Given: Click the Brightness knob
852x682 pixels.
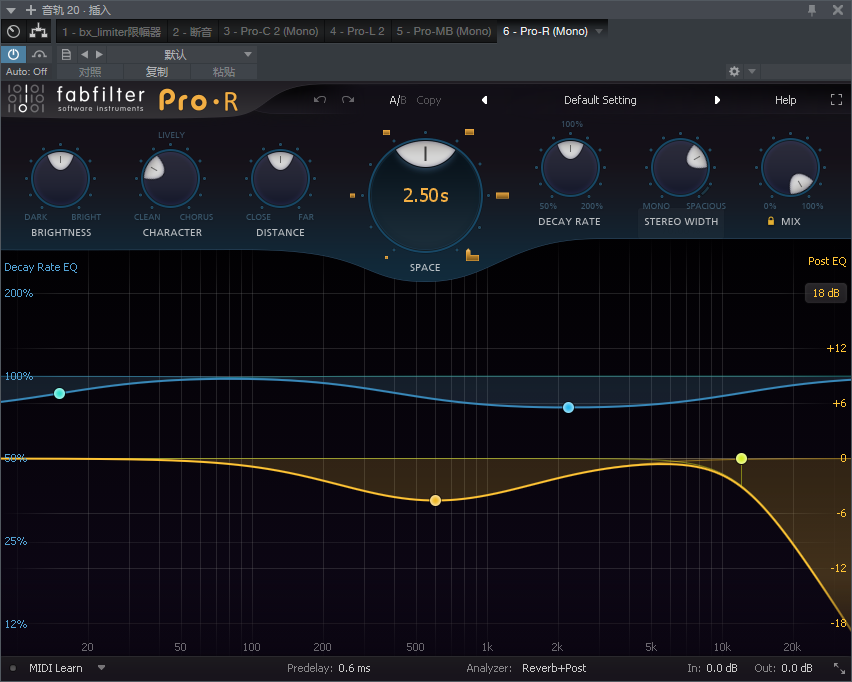Looking at the screenshot, I should [60, 178].
